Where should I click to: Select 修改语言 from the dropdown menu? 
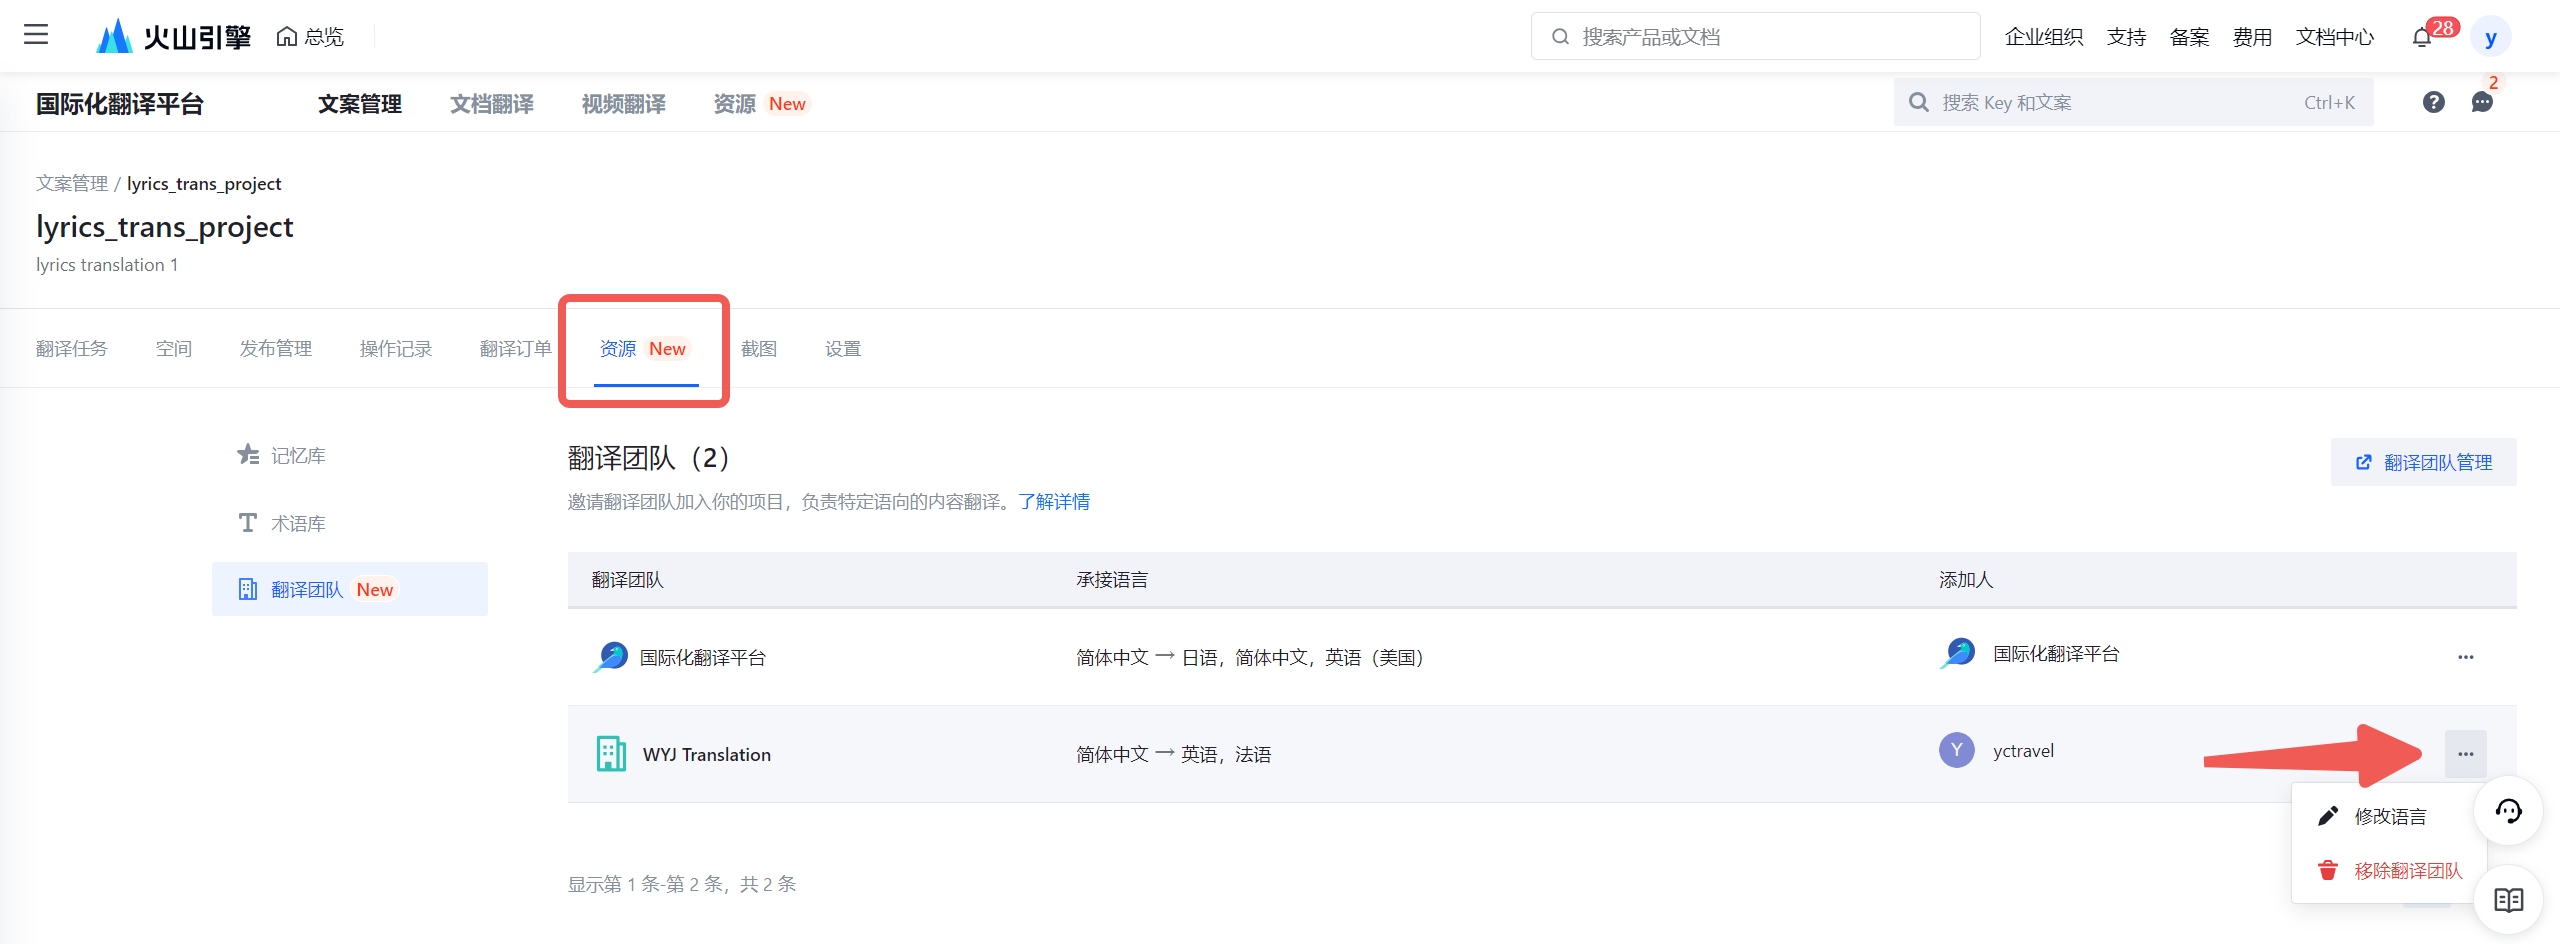pos(2389,816)
